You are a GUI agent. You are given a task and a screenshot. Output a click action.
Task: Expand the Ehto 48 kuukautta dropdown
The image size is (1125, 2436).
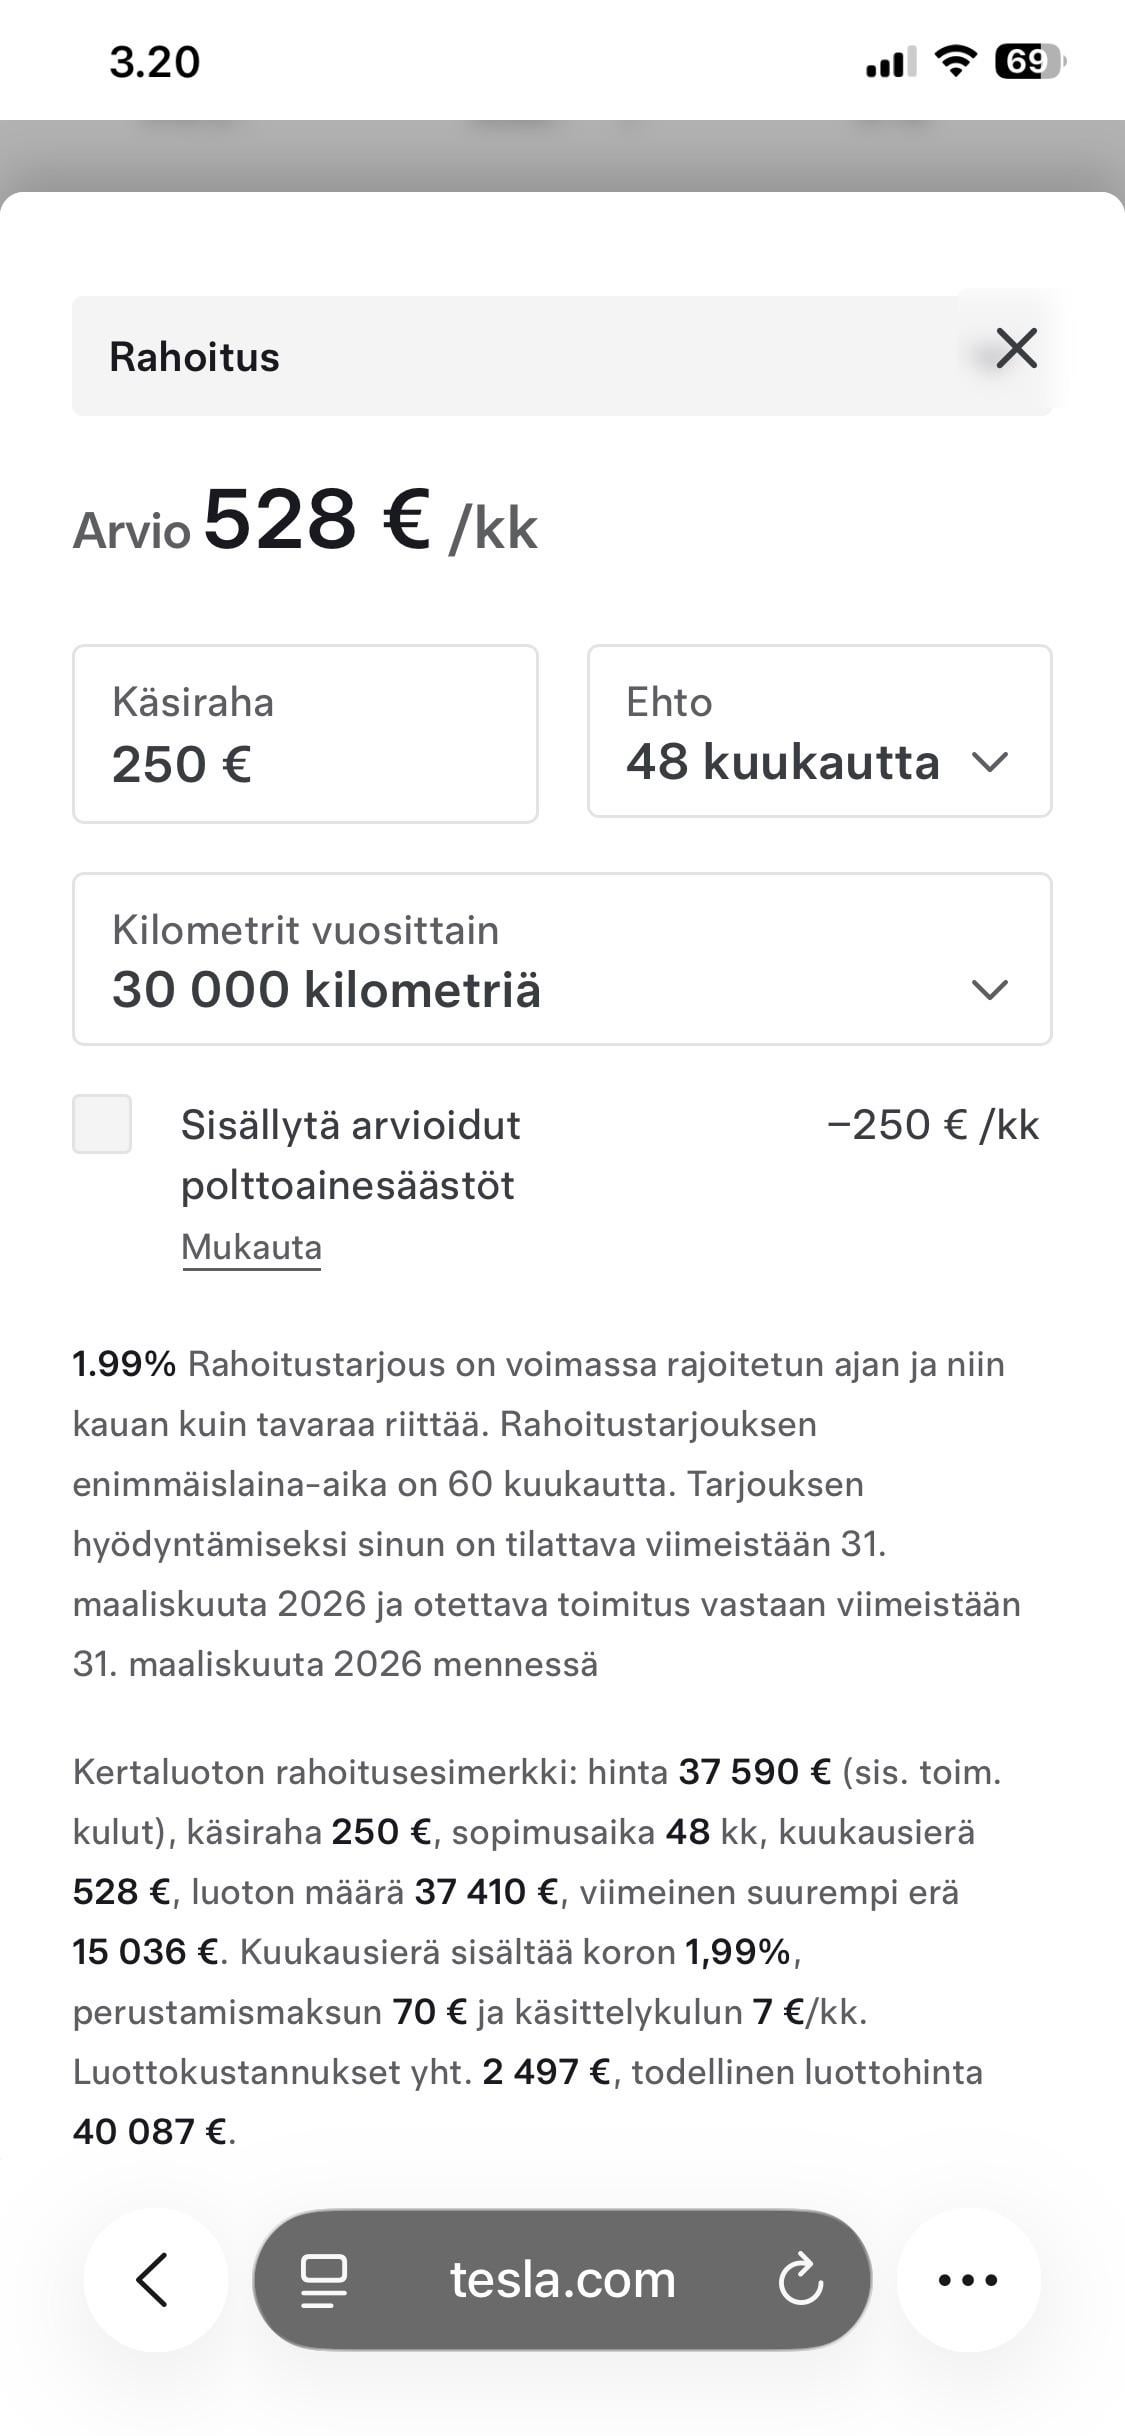(x=819, y=732)
